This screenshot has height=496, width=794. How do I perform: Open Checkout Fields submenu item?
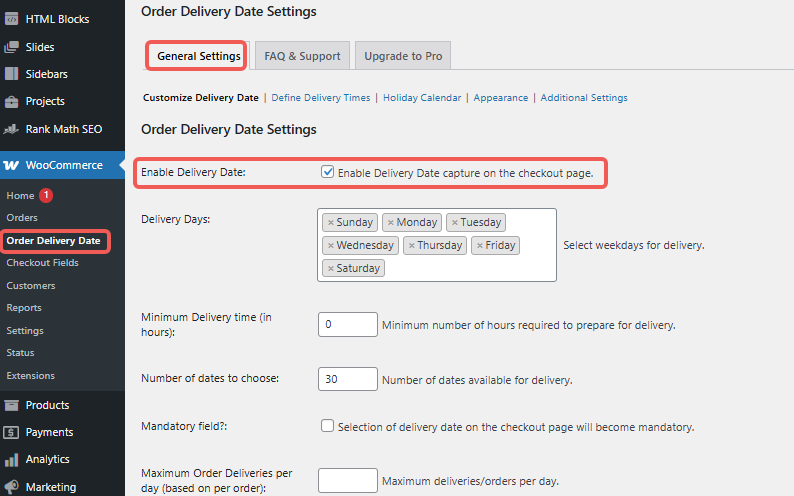(42, 263)
